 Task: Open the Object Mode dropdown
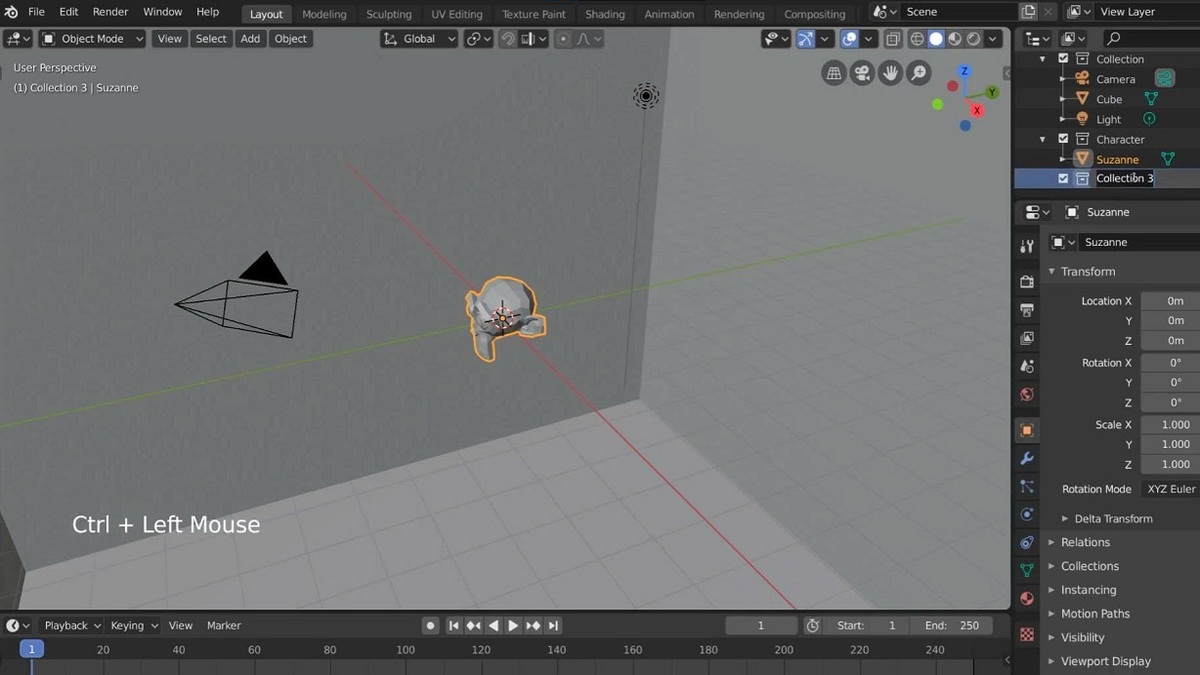92,39
